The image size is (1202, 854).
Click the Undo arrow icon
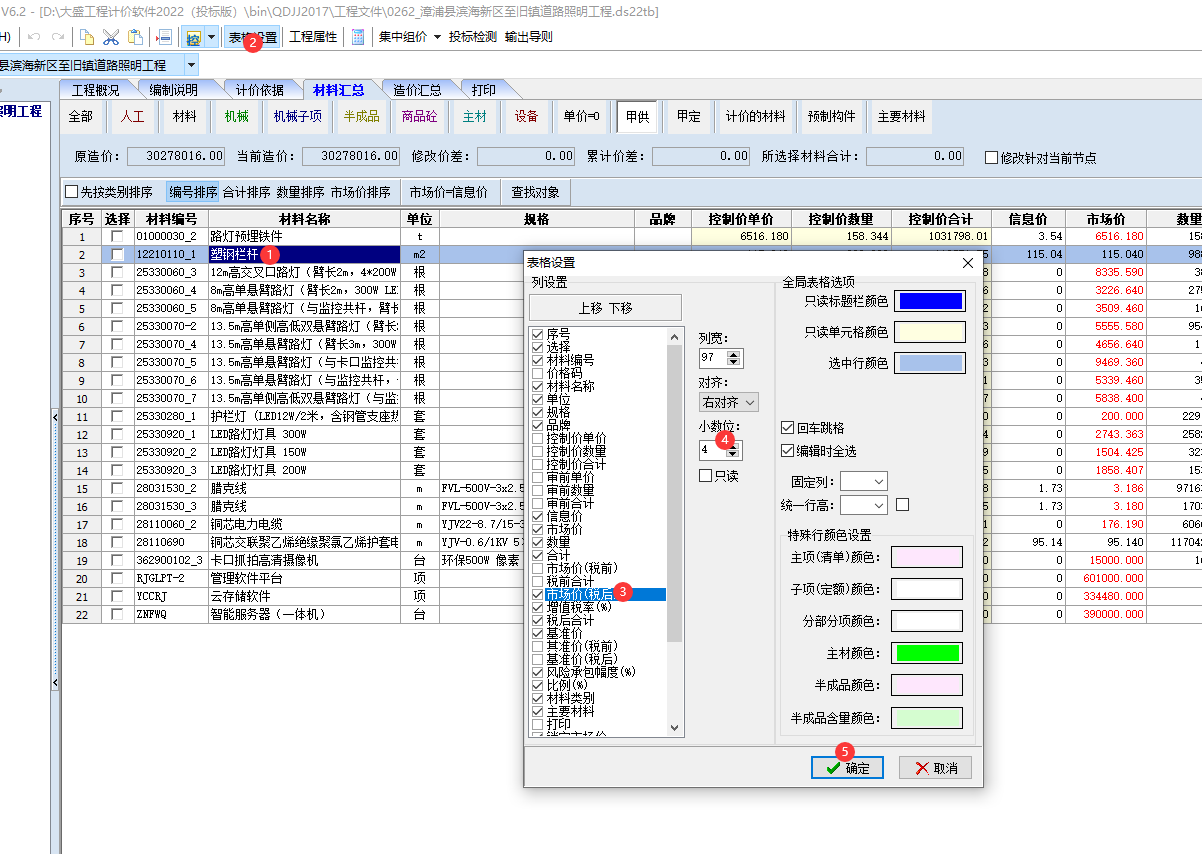click(x=34, y=37)
